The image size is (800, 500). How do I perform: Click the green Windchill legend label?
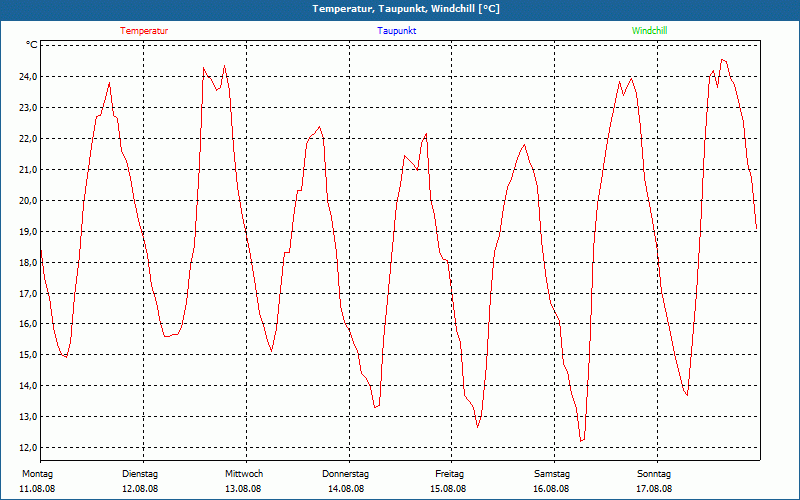(649, 31)
